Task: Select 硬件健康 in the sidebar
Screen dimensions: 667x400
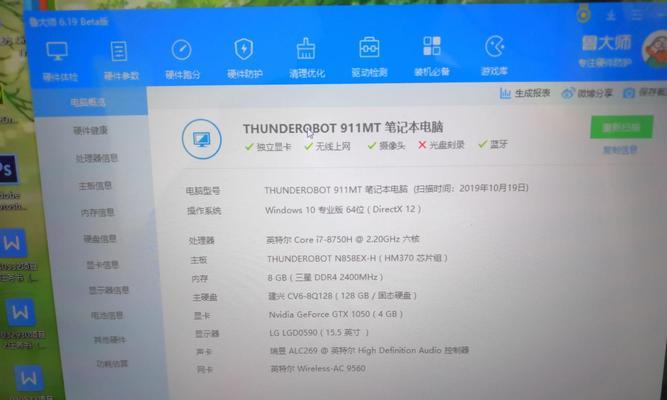Action: [x=91, y=131]
